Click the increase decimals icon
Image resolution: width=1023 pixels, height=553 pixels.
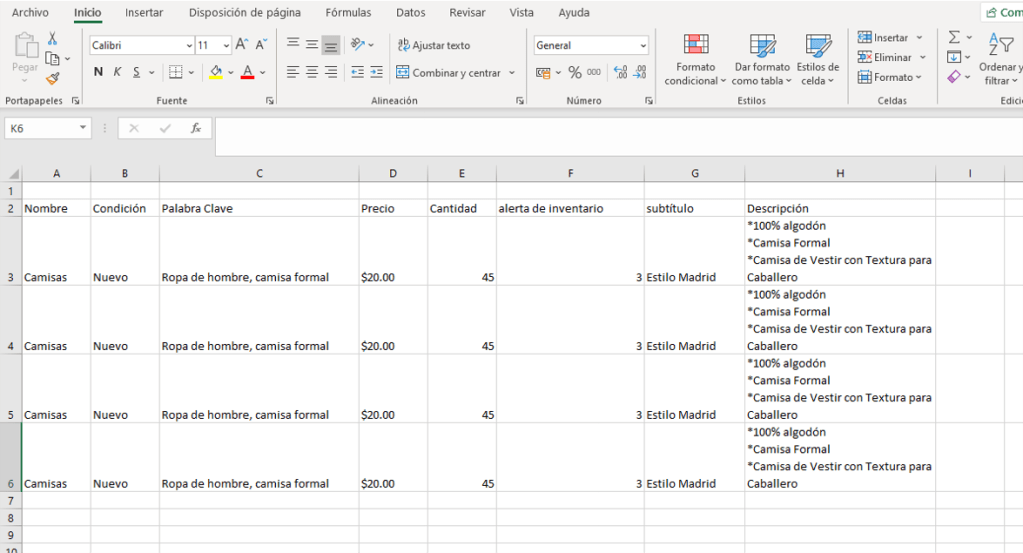(x=619, y=72)
